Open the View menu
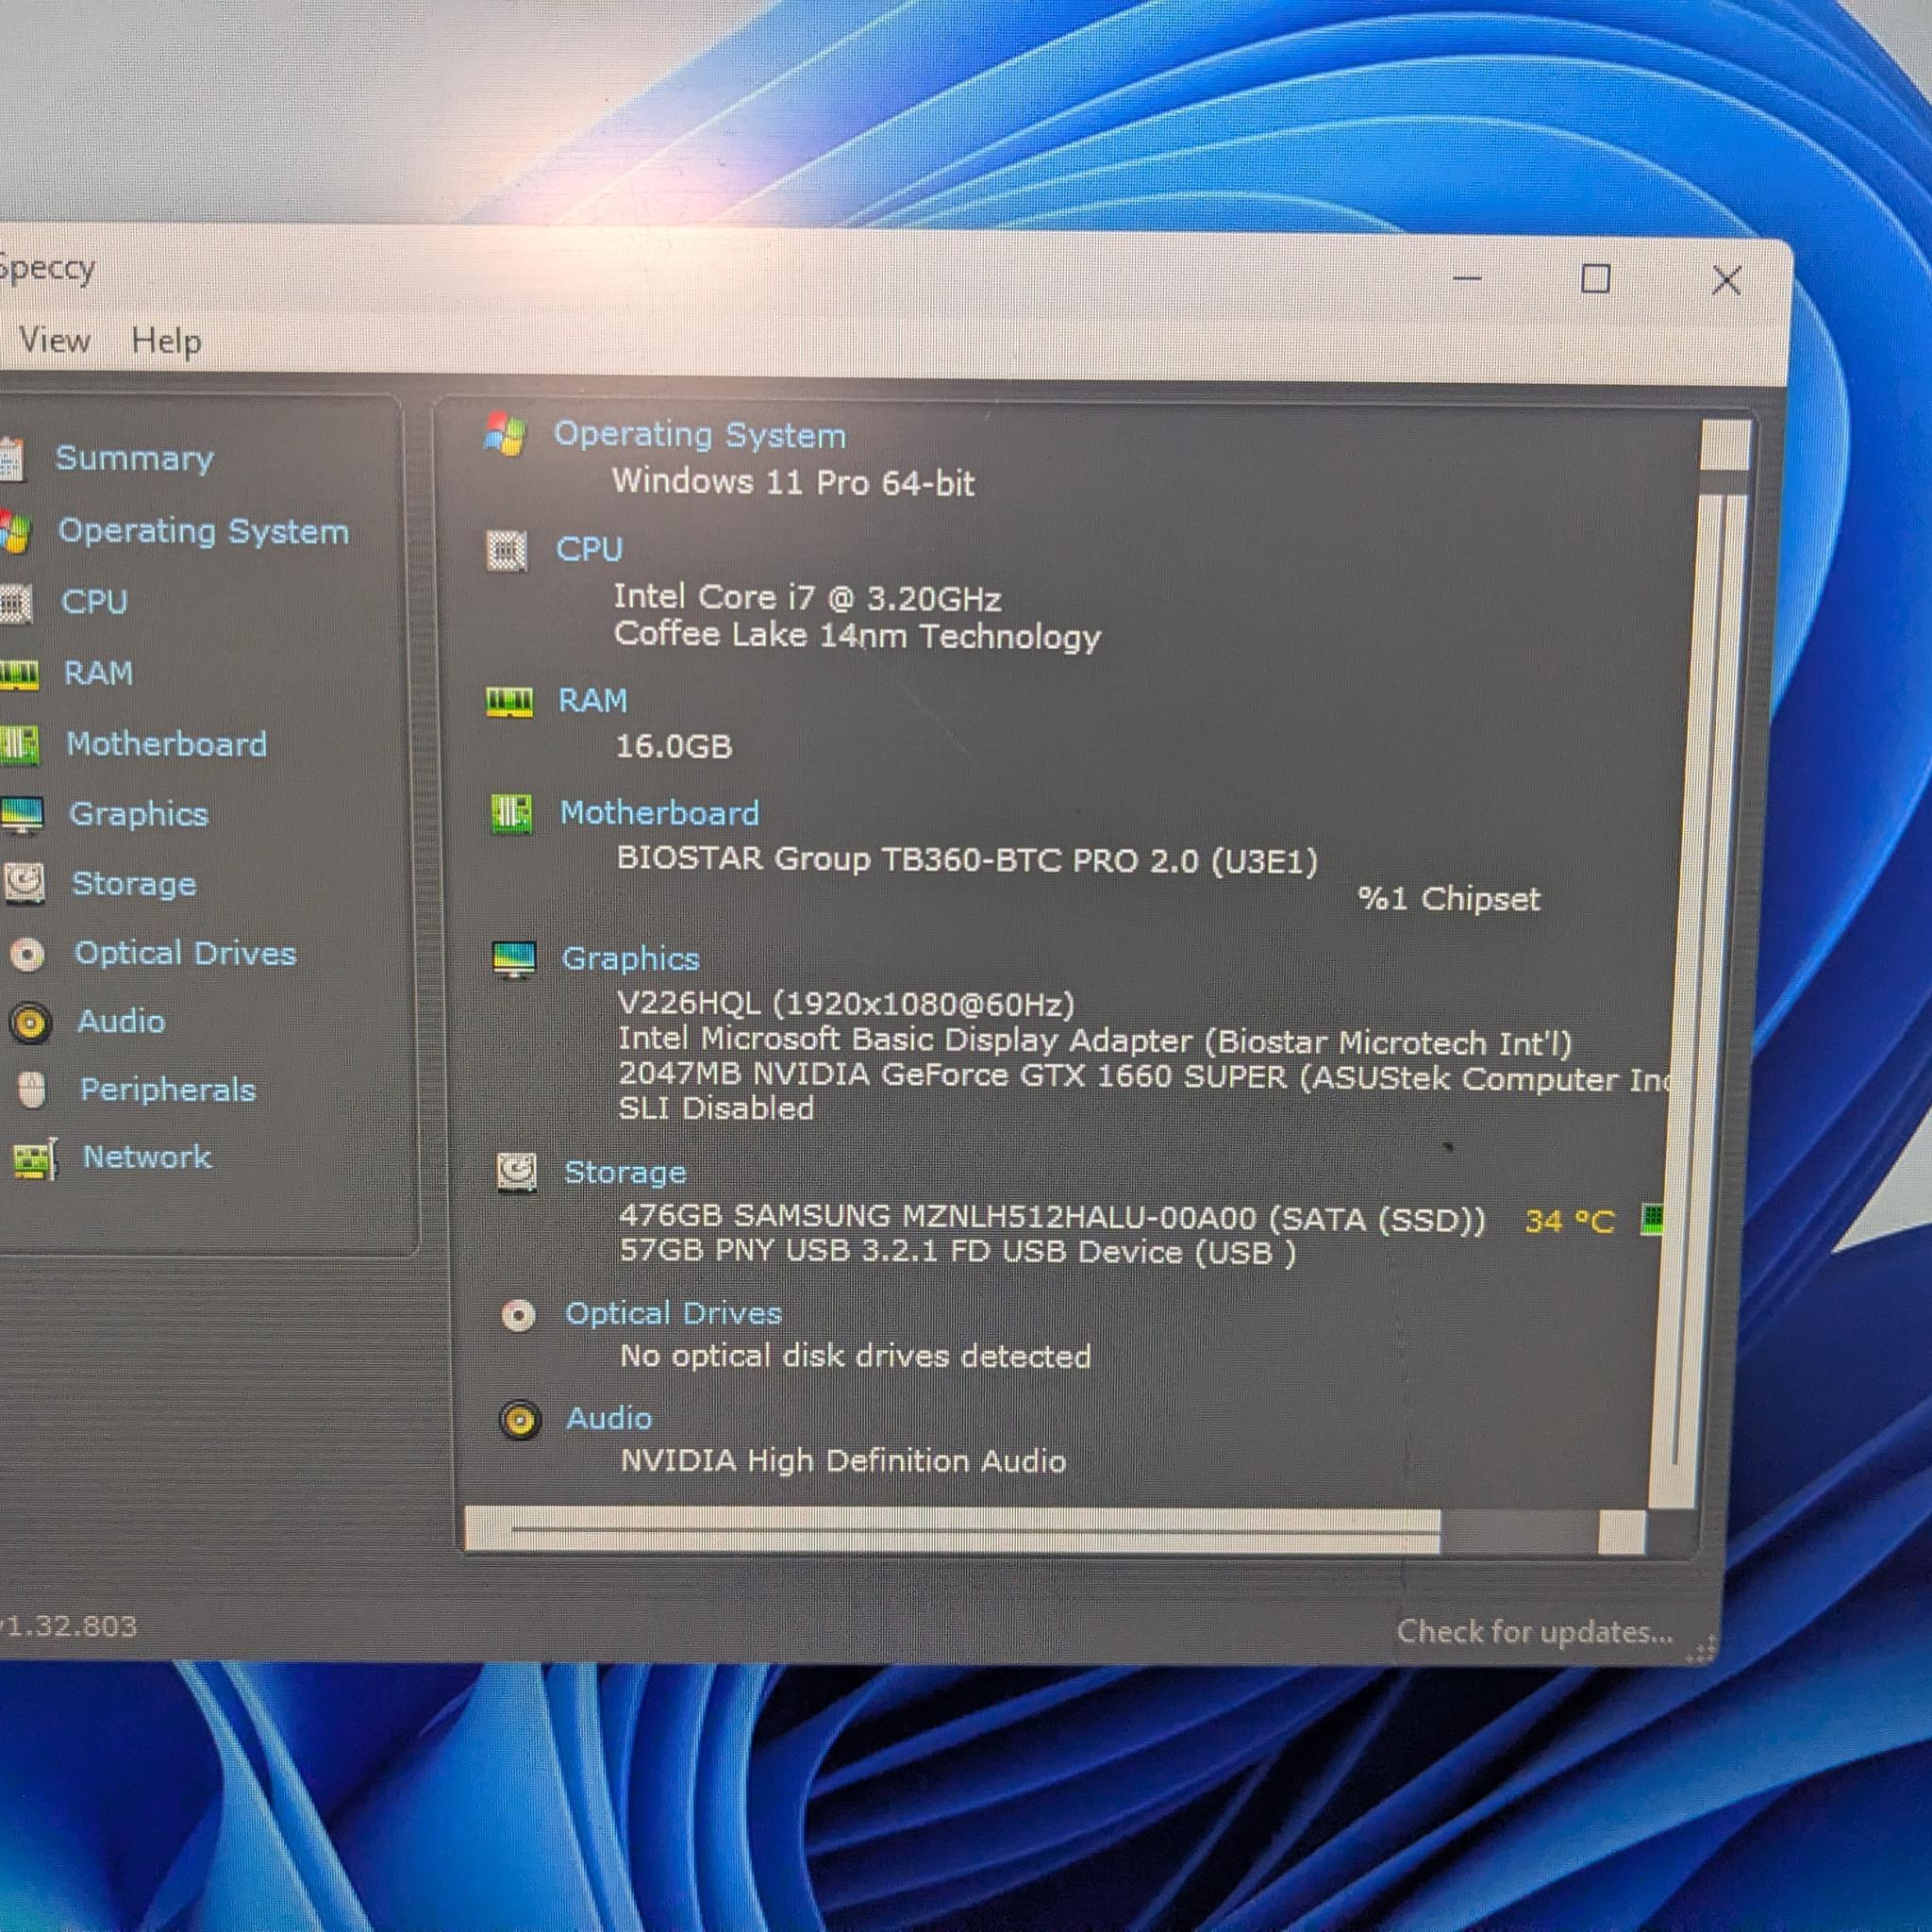 [55, 340]
